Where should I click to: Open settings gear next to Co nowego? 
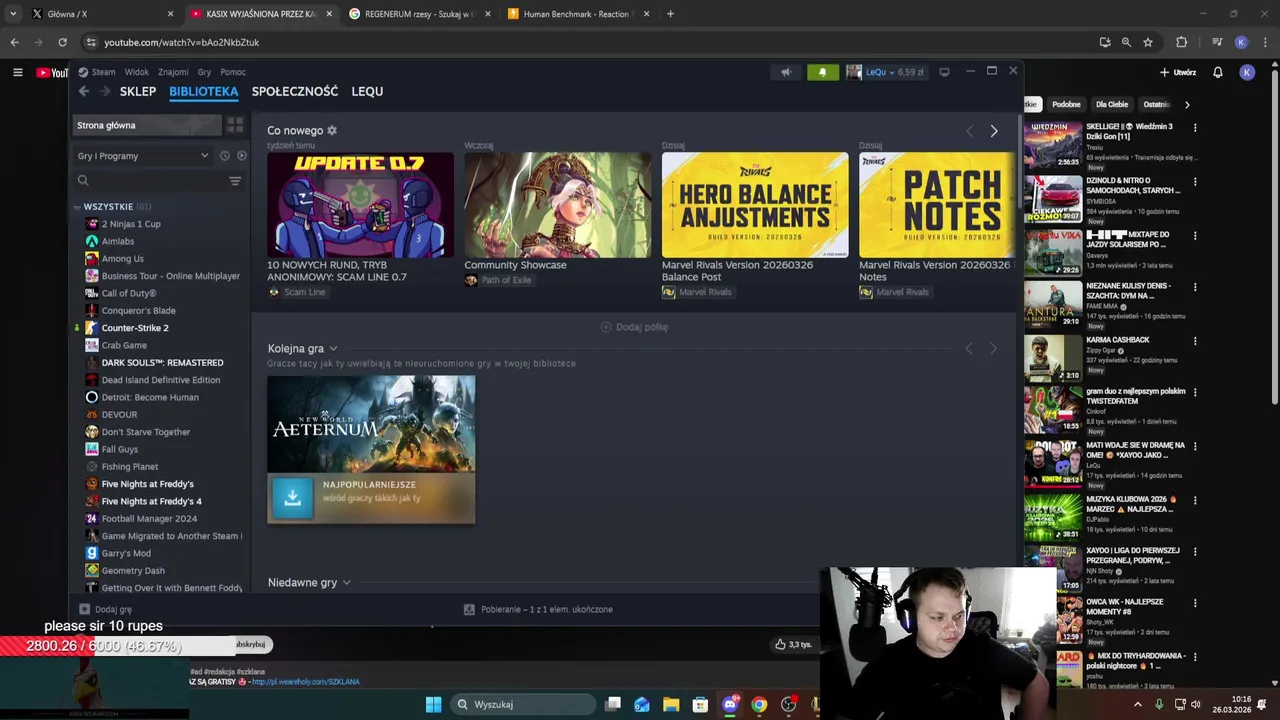click(x=332, y=130)
